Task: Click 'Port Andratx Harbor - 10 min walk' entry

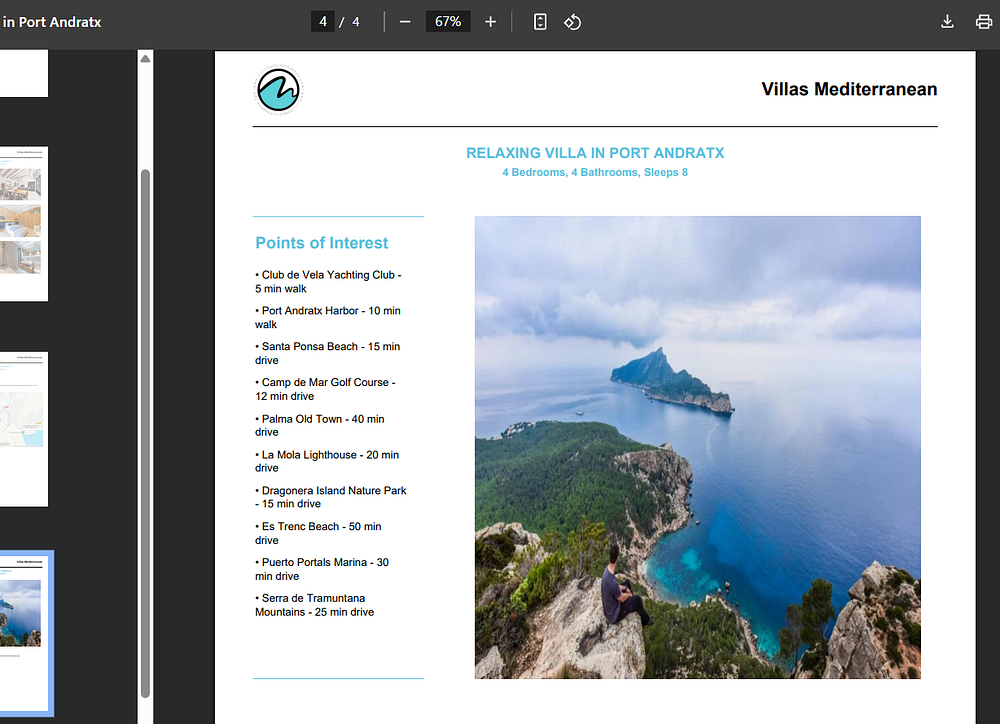Action: 328,317
